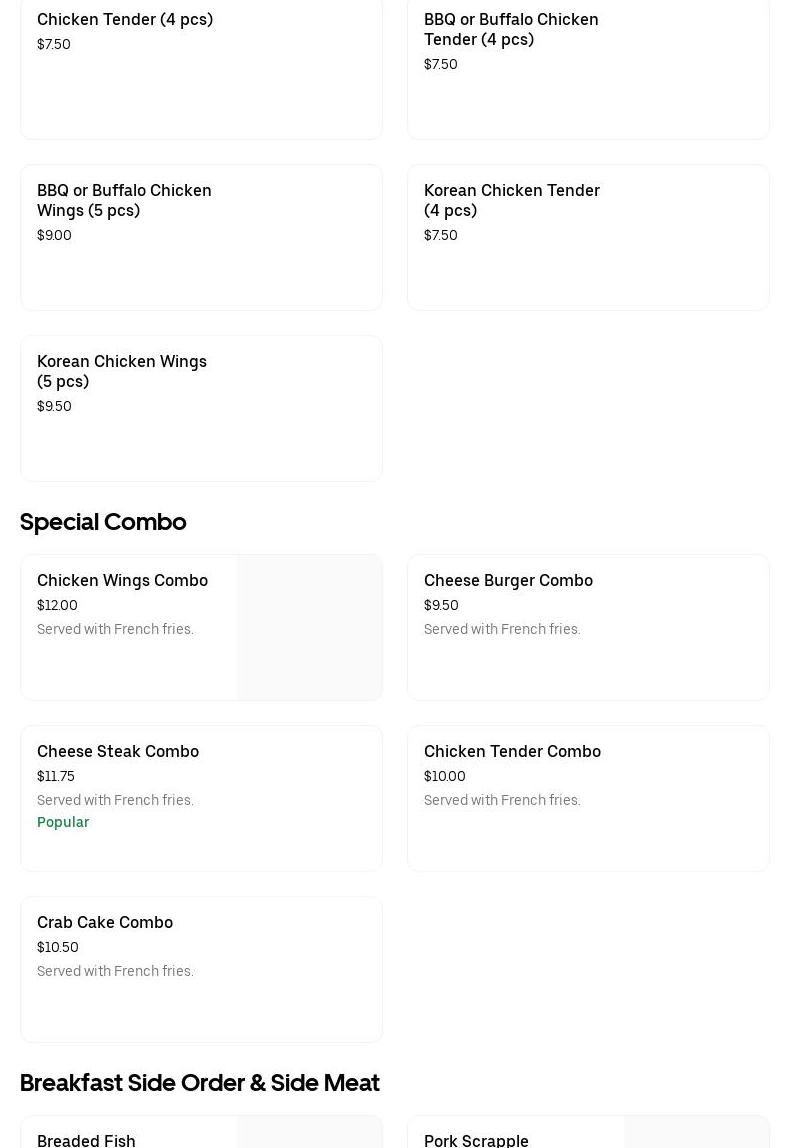Click the Chicken Wings Combo image placeholder
804x1148 pixels.
pos(309,628)
